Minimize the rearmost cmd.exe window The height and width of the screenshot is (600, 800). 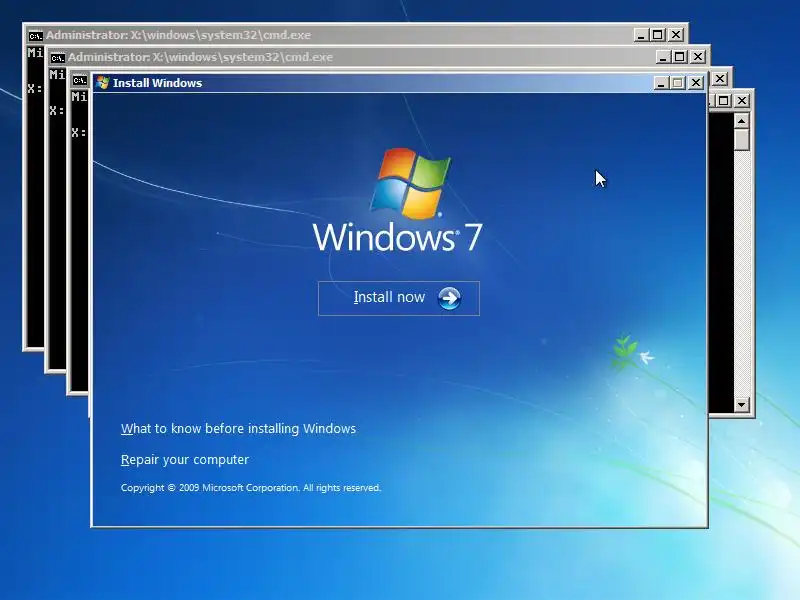pyautogui.click(x=641, y=35)
